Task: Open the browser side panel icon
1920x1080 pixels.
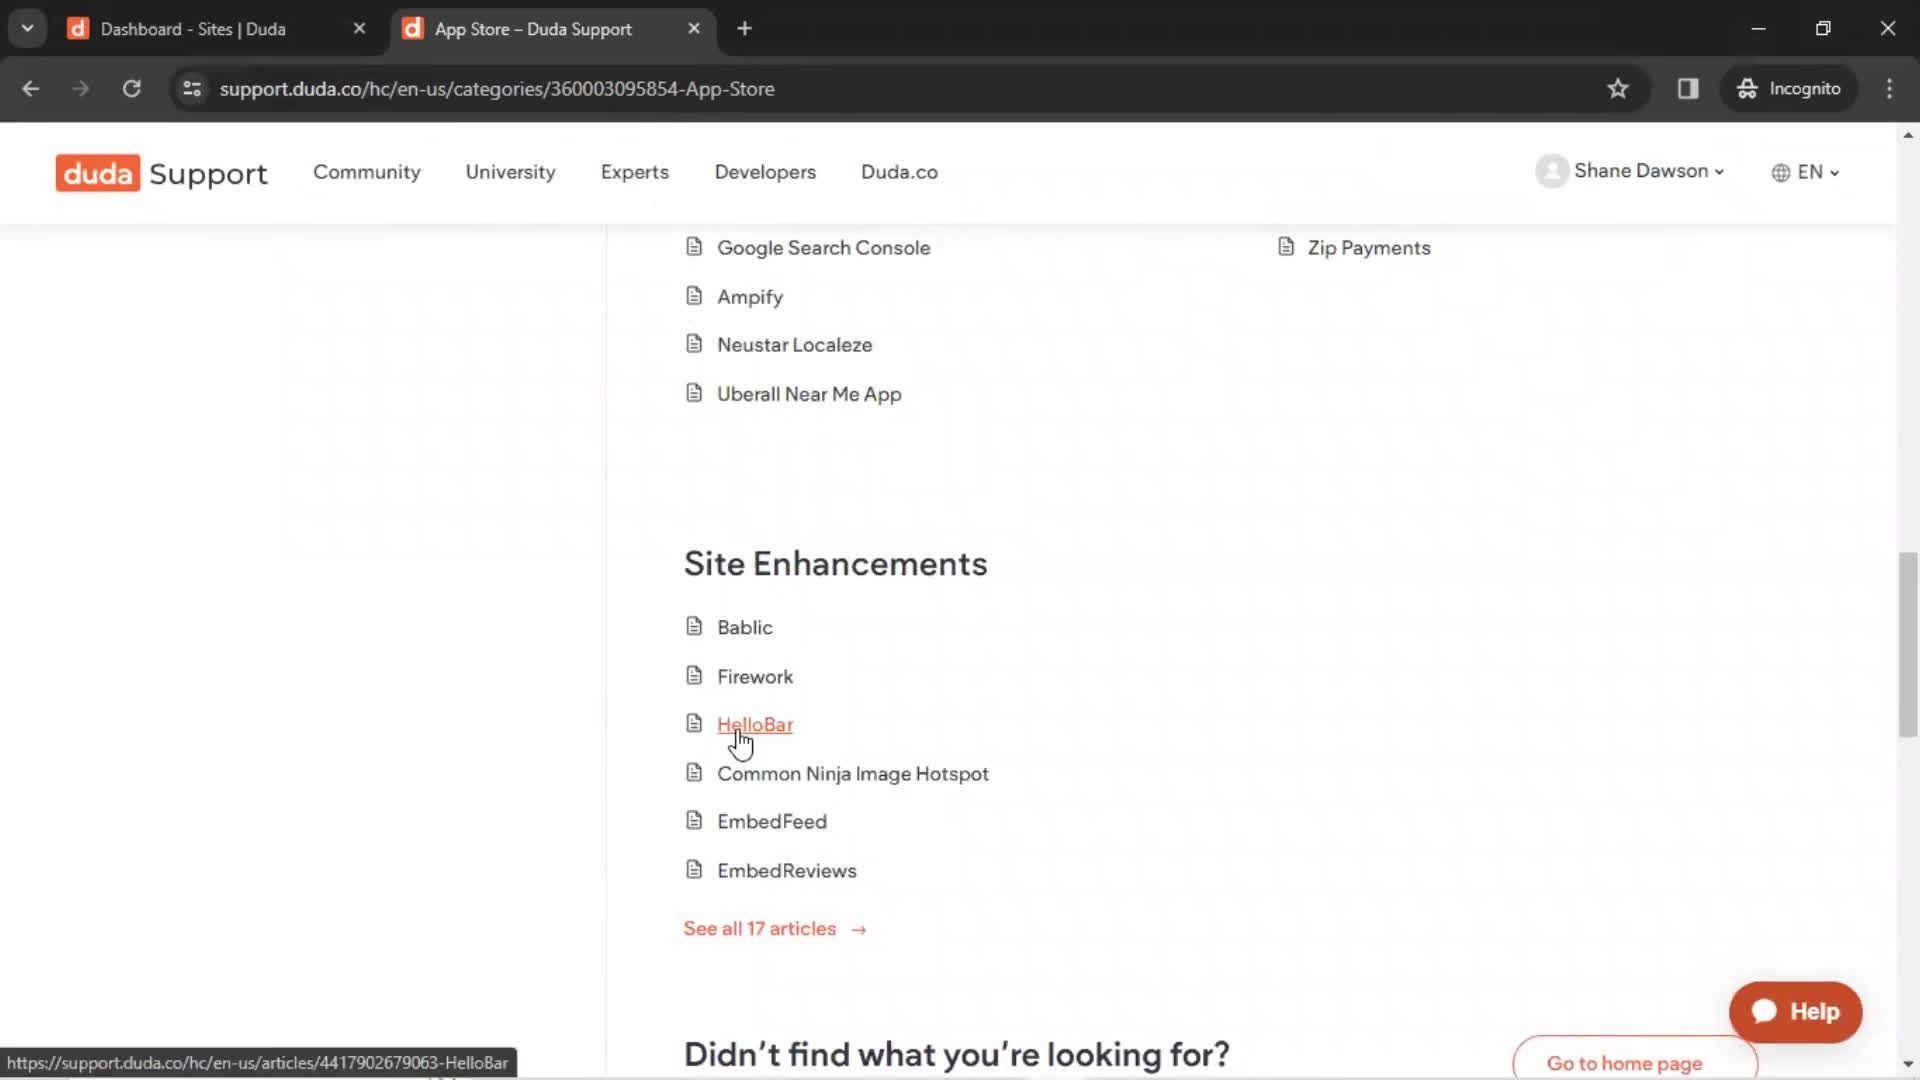Action: 1688,89
